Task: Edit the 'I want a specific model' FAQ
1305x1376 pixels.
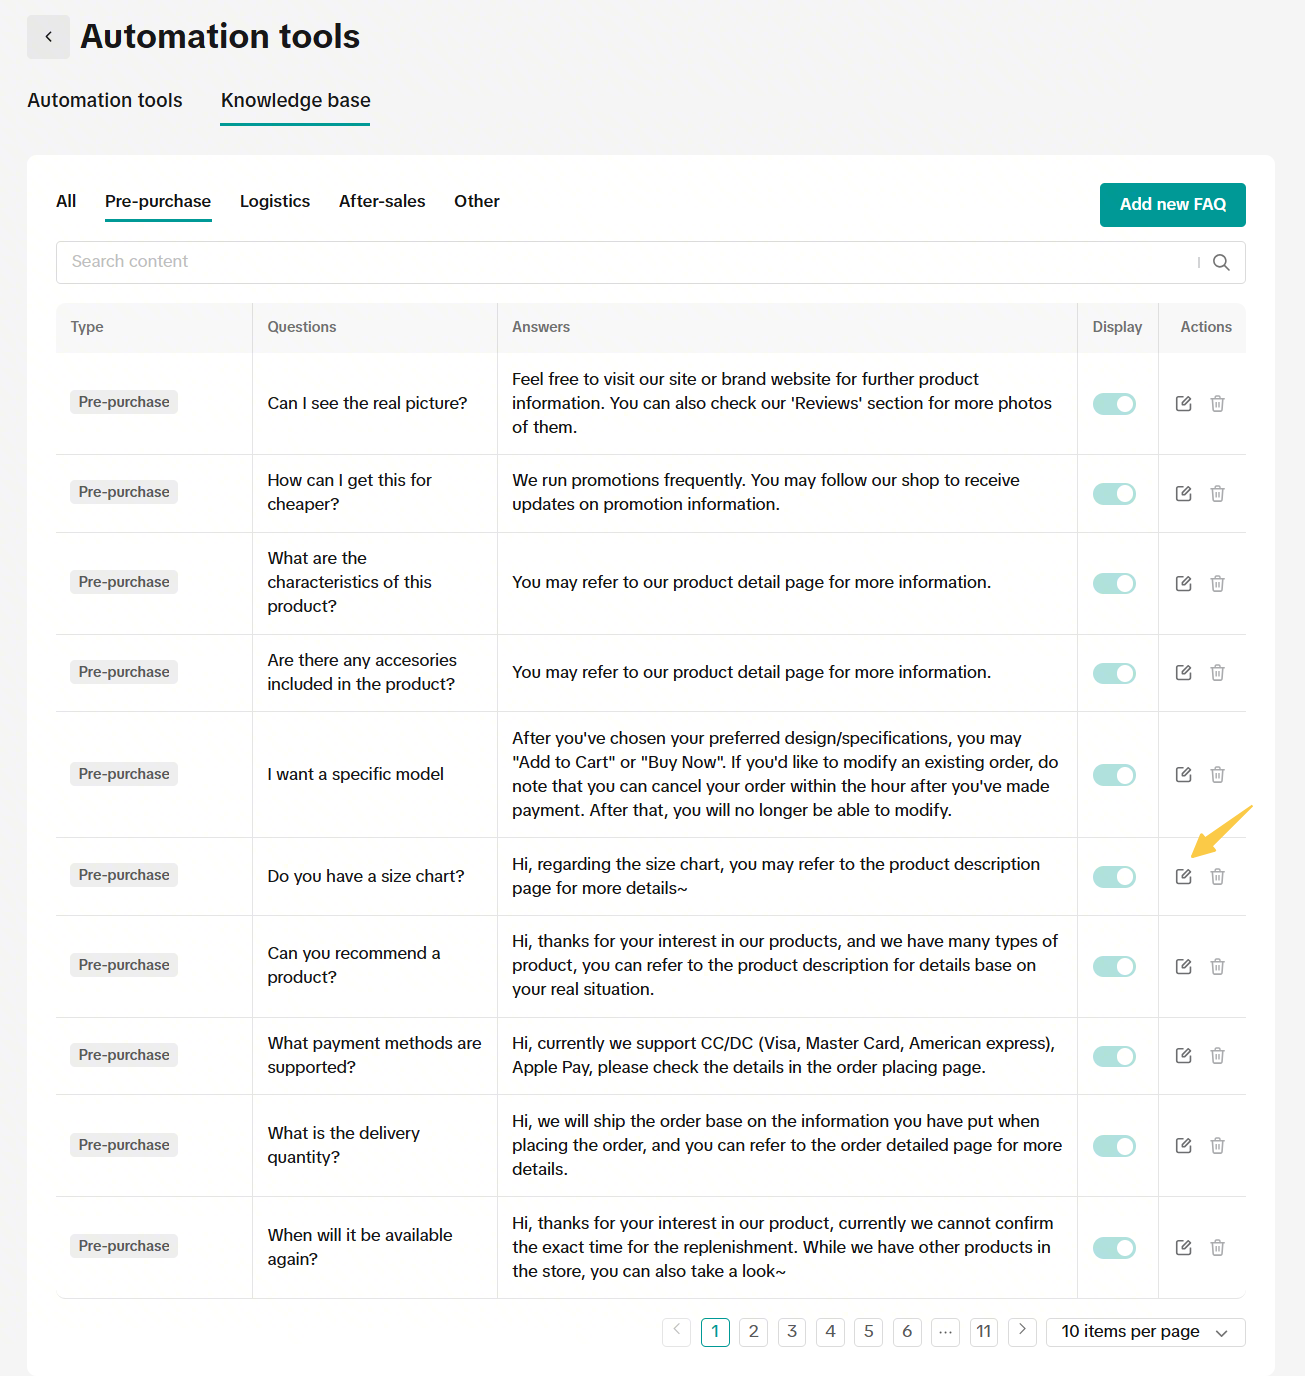Action: click(x=1183, y=774)
